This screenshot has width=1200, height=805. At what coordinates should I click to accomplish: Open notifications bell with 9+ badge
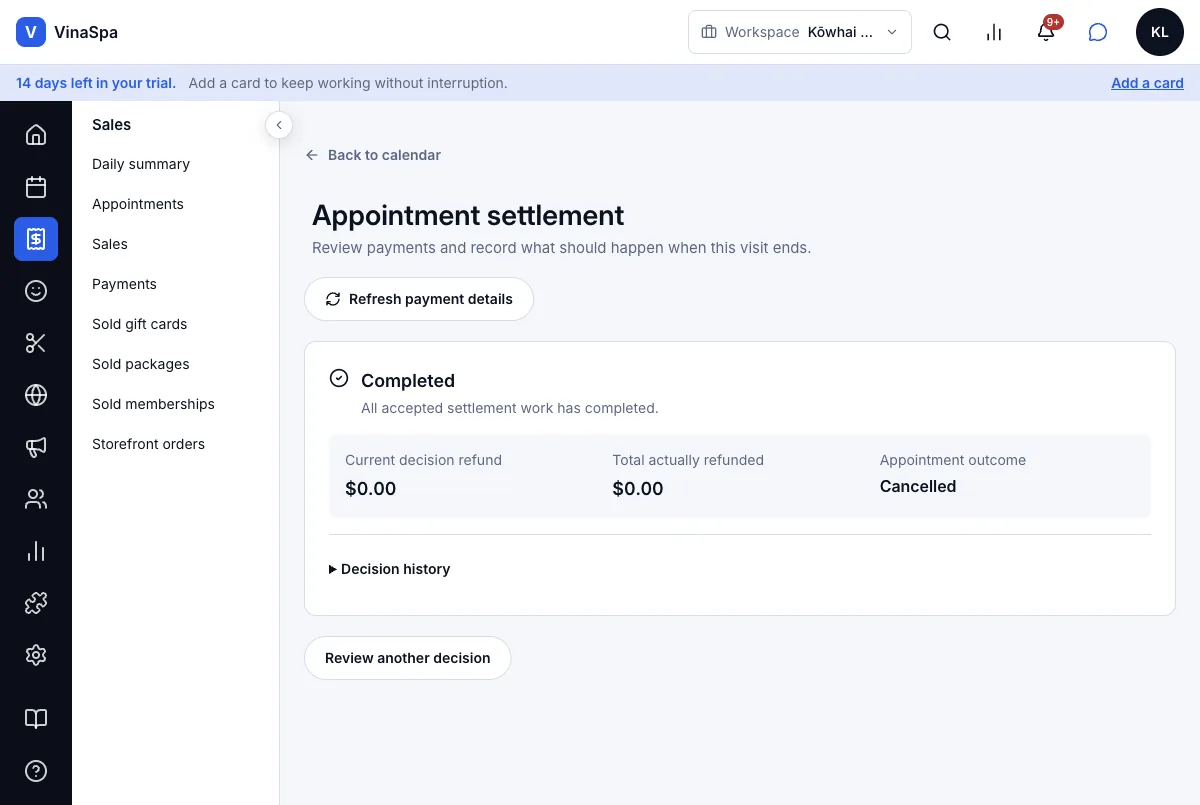click(x=1046, y=32)
